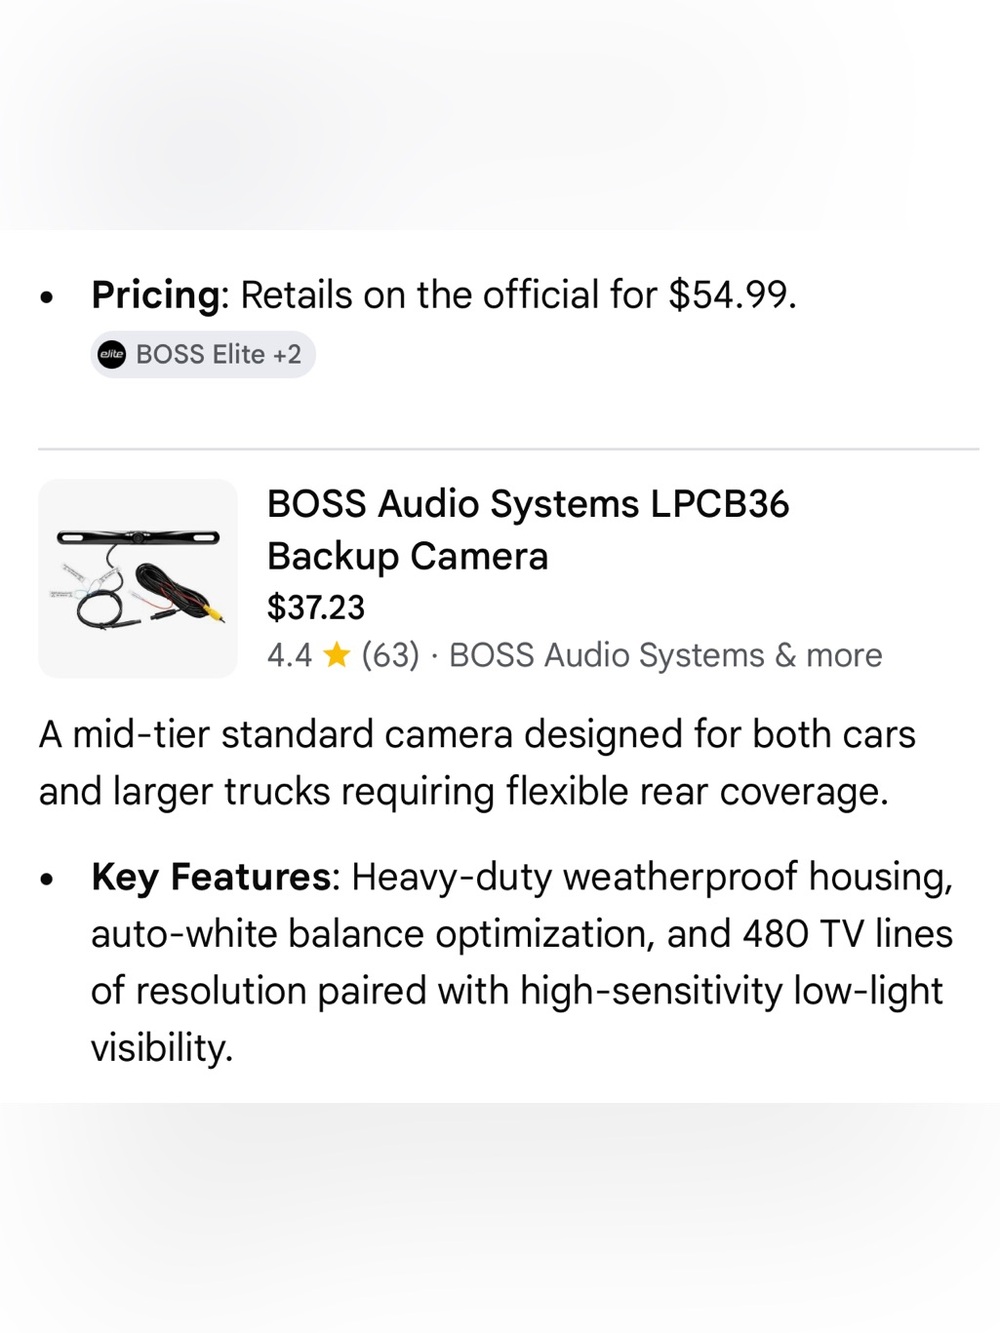Open the BOSS Elite +2 sources chip
This screenshot has height=1333, width=1000.
click(x=203, y=355)
